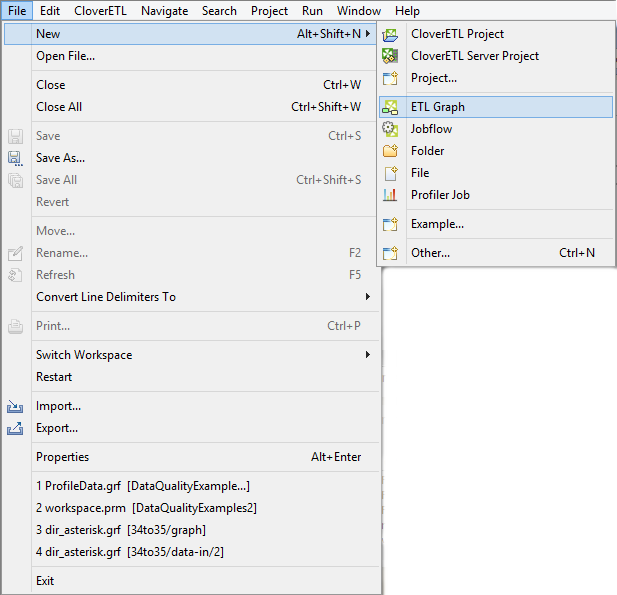The height and width of the screenshot is (595, 617).
Task: Open recent file 2 workspace.prm
Action: (191, 508)
